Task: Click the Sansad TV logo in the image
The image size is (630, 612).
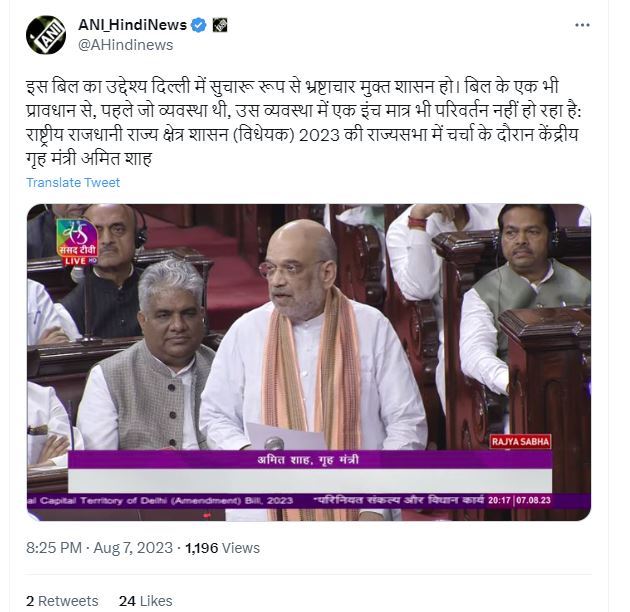Action: [77, 237]
